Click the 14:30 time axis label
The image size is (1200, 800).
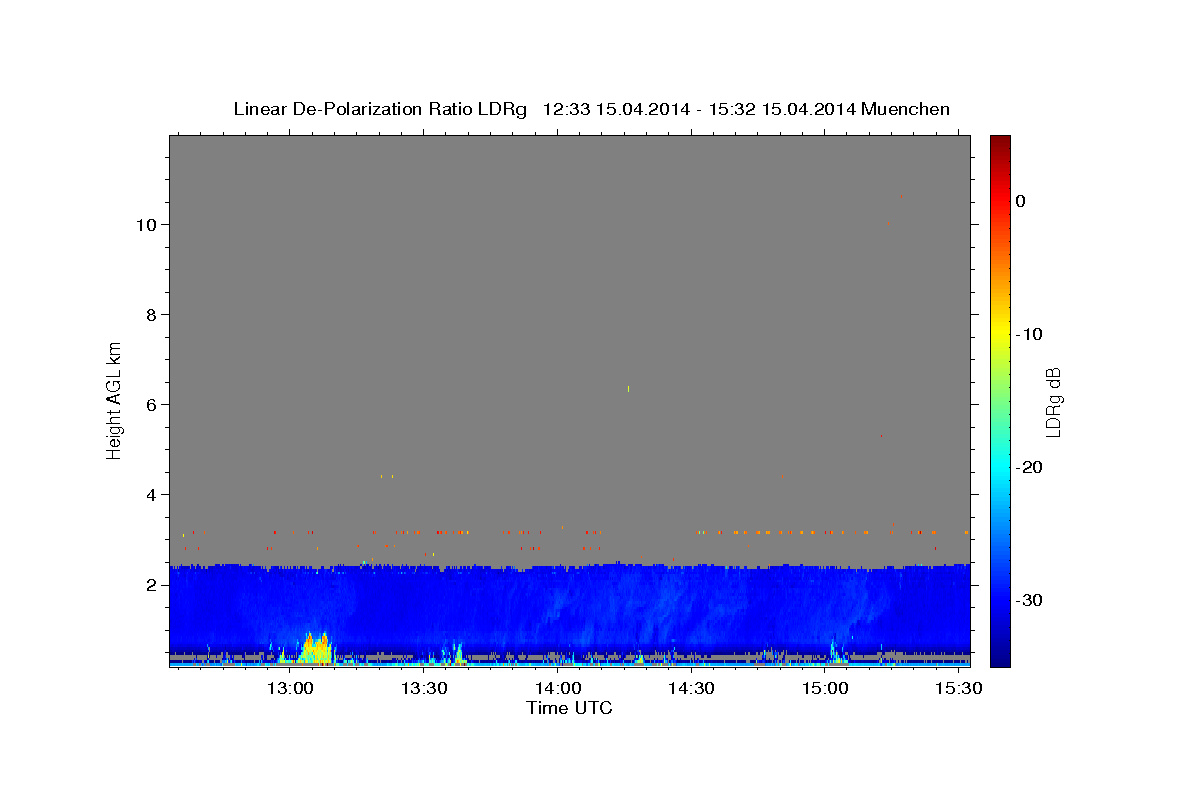691,688
